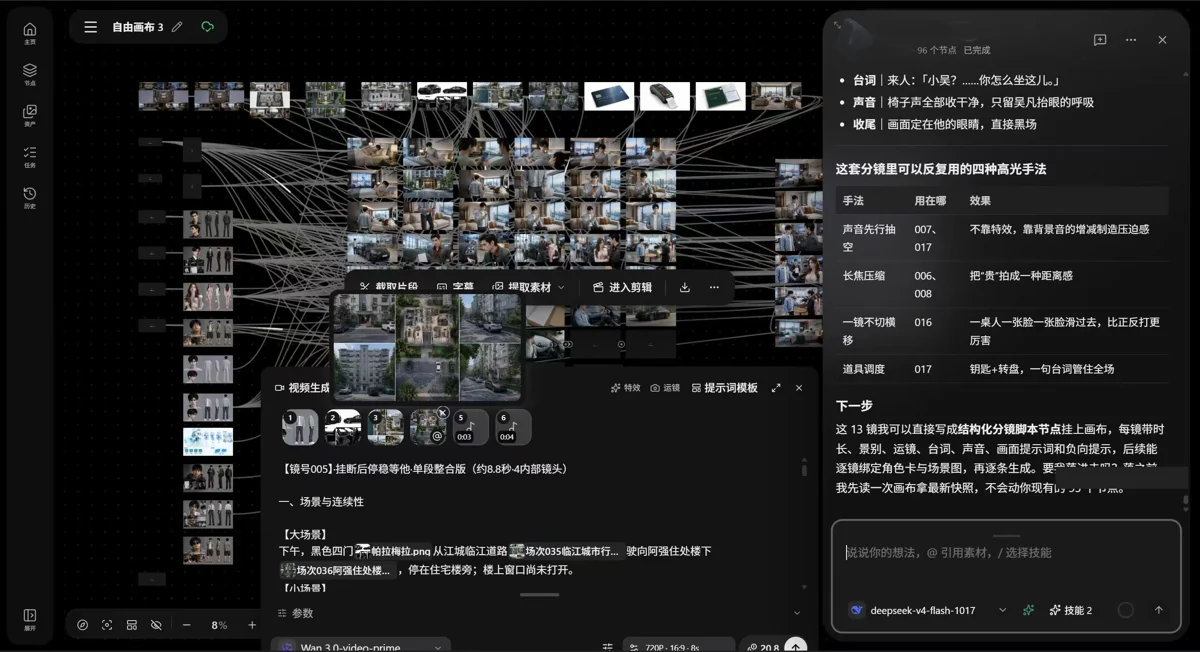Click the new chat icon in chat panel header

tap(1100, 40)
